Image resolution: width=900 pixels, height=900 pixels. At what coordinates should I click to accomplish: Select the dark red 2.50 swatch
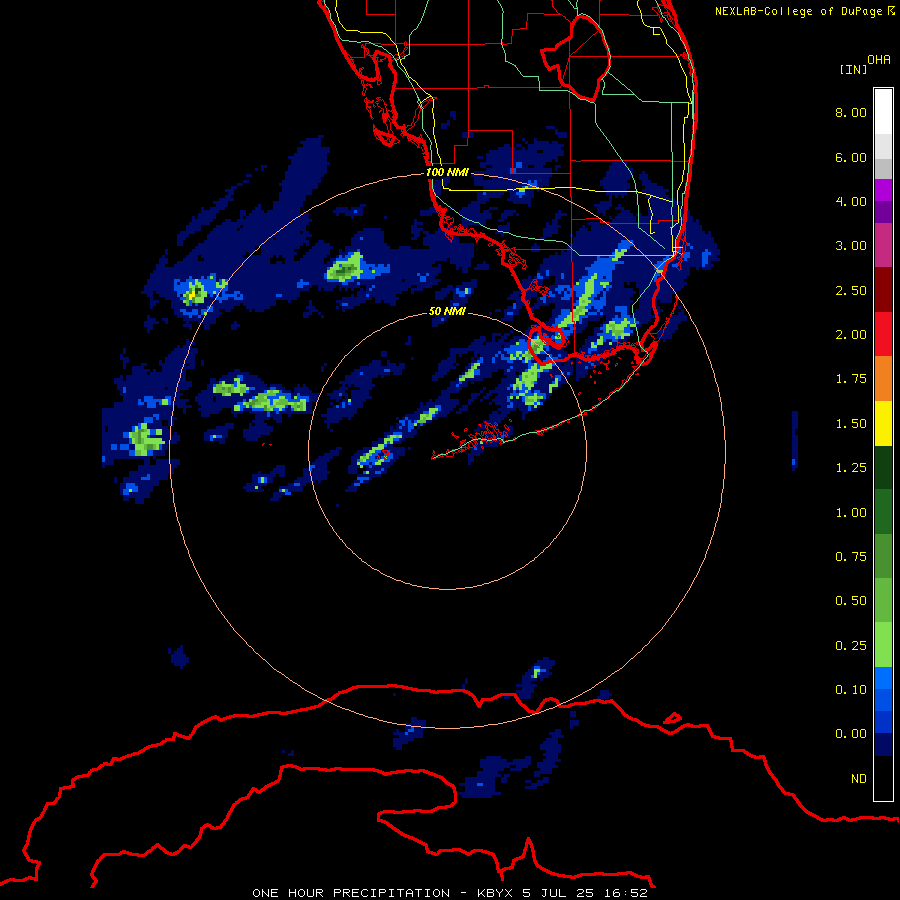883,290
